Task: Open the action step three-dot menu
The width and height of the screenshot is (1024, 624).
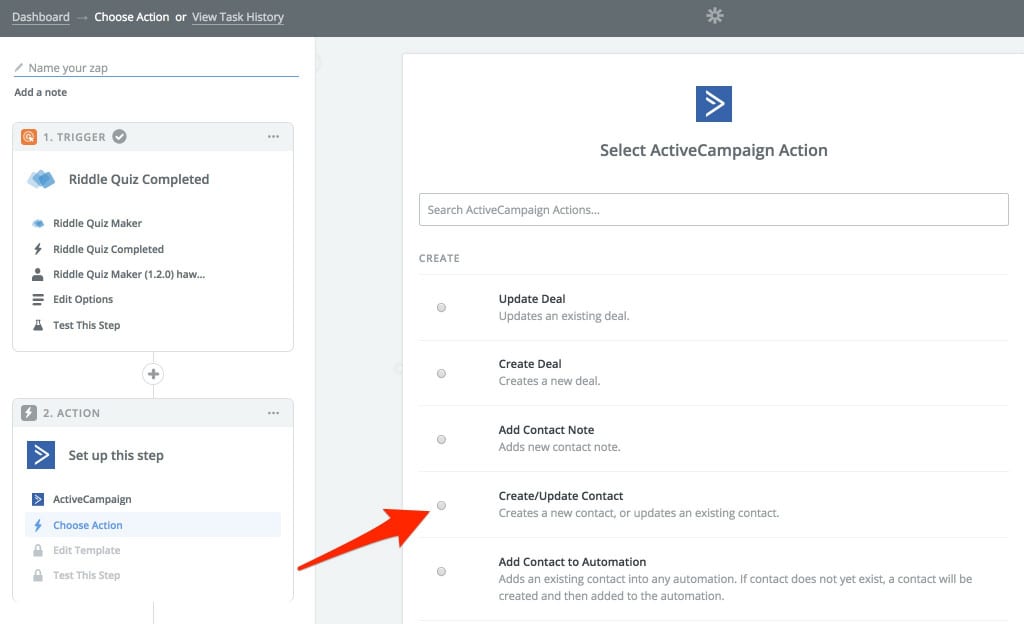Action: click(x=273, y=413)
